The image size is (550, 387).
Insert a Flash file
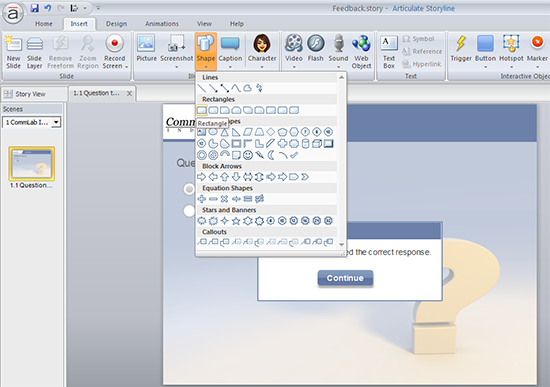[x=315, y=49]
